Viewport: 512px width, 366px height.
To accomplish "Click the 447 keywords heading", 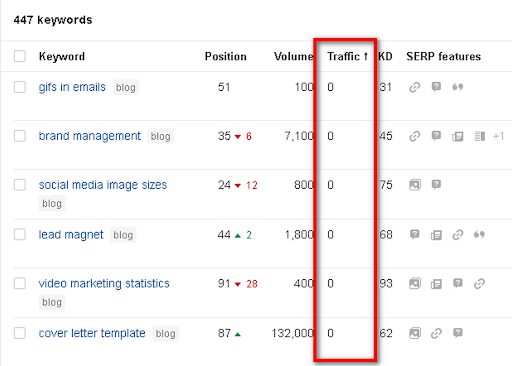I will (53, 20).
